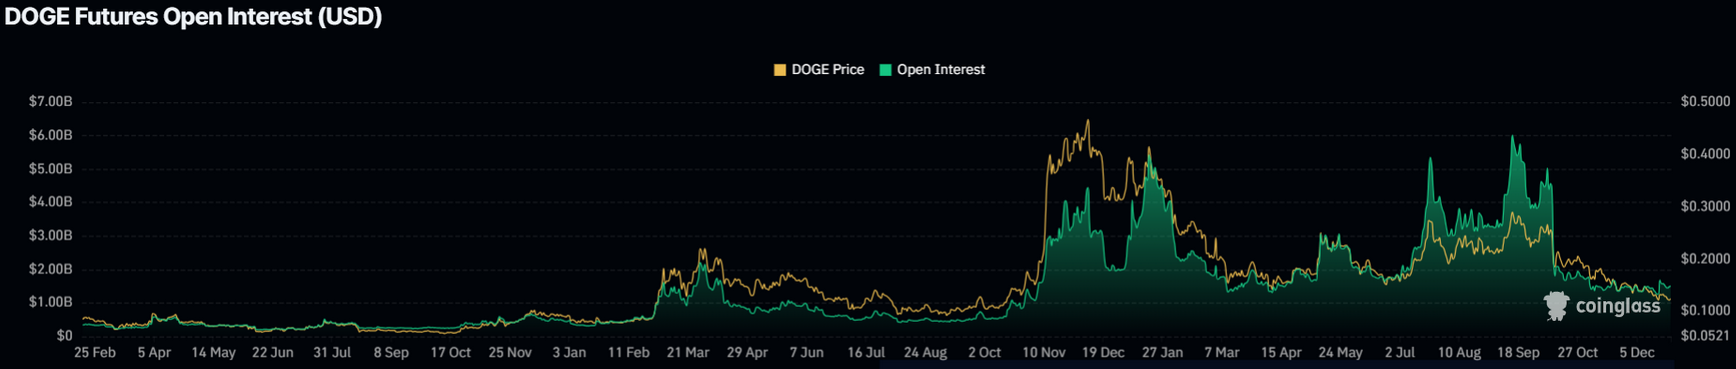Click the 10 Nov date label
The image size is (1736, 369).
click(1043, 353)
